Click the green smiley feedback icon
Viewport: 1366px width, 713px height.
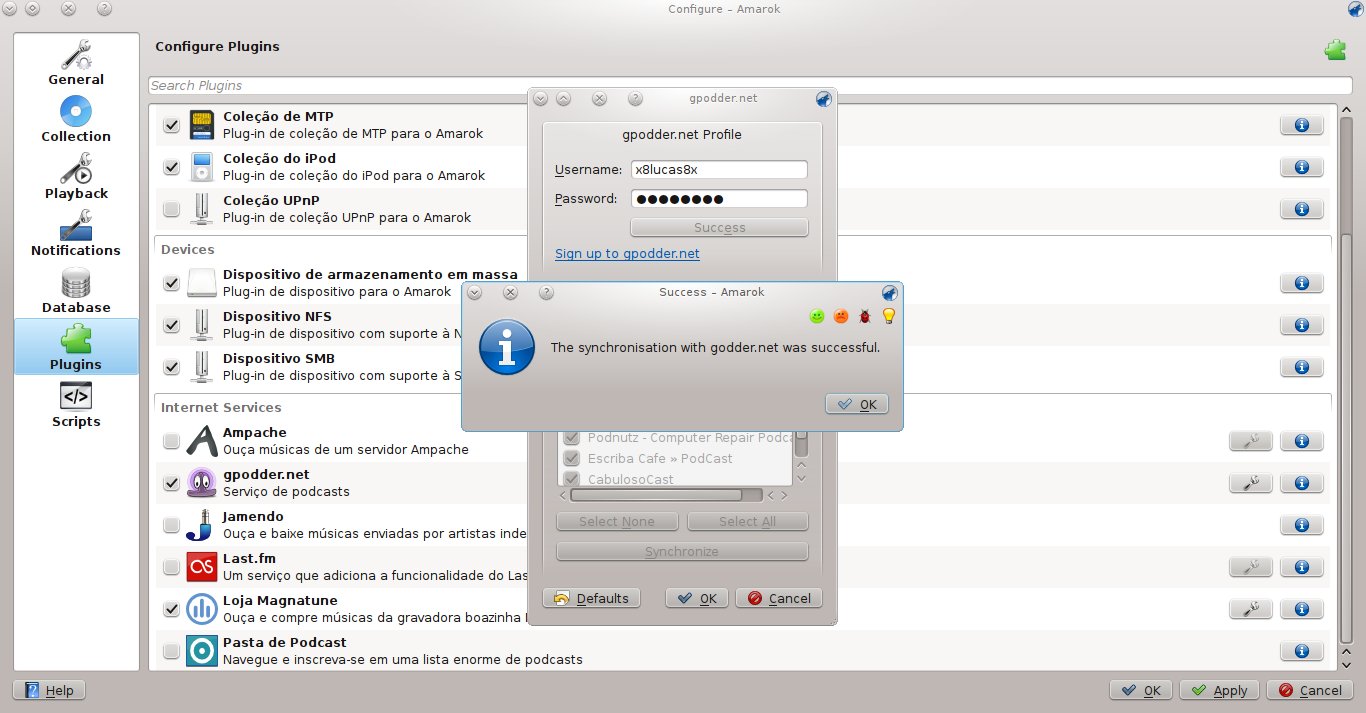(x=817, y=316)
